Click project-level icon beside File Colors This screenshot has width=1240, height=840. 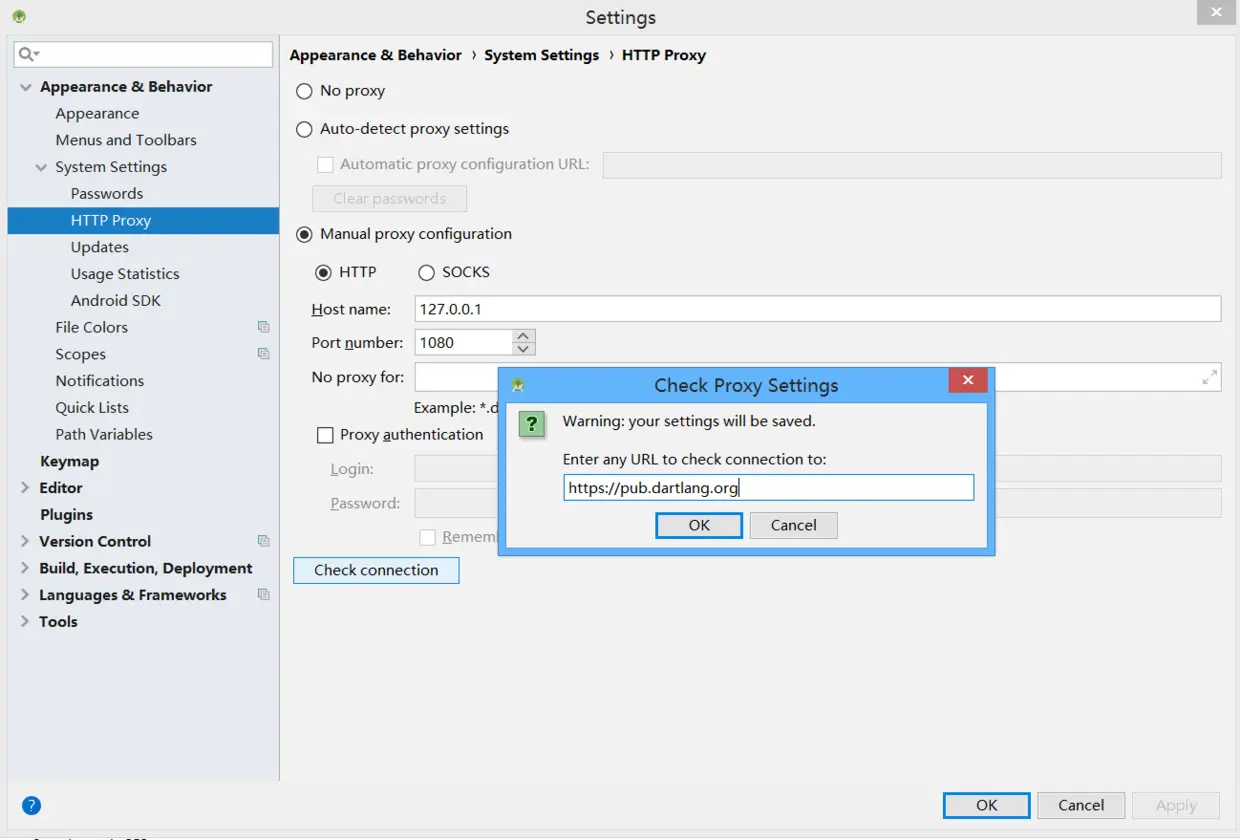263,327
